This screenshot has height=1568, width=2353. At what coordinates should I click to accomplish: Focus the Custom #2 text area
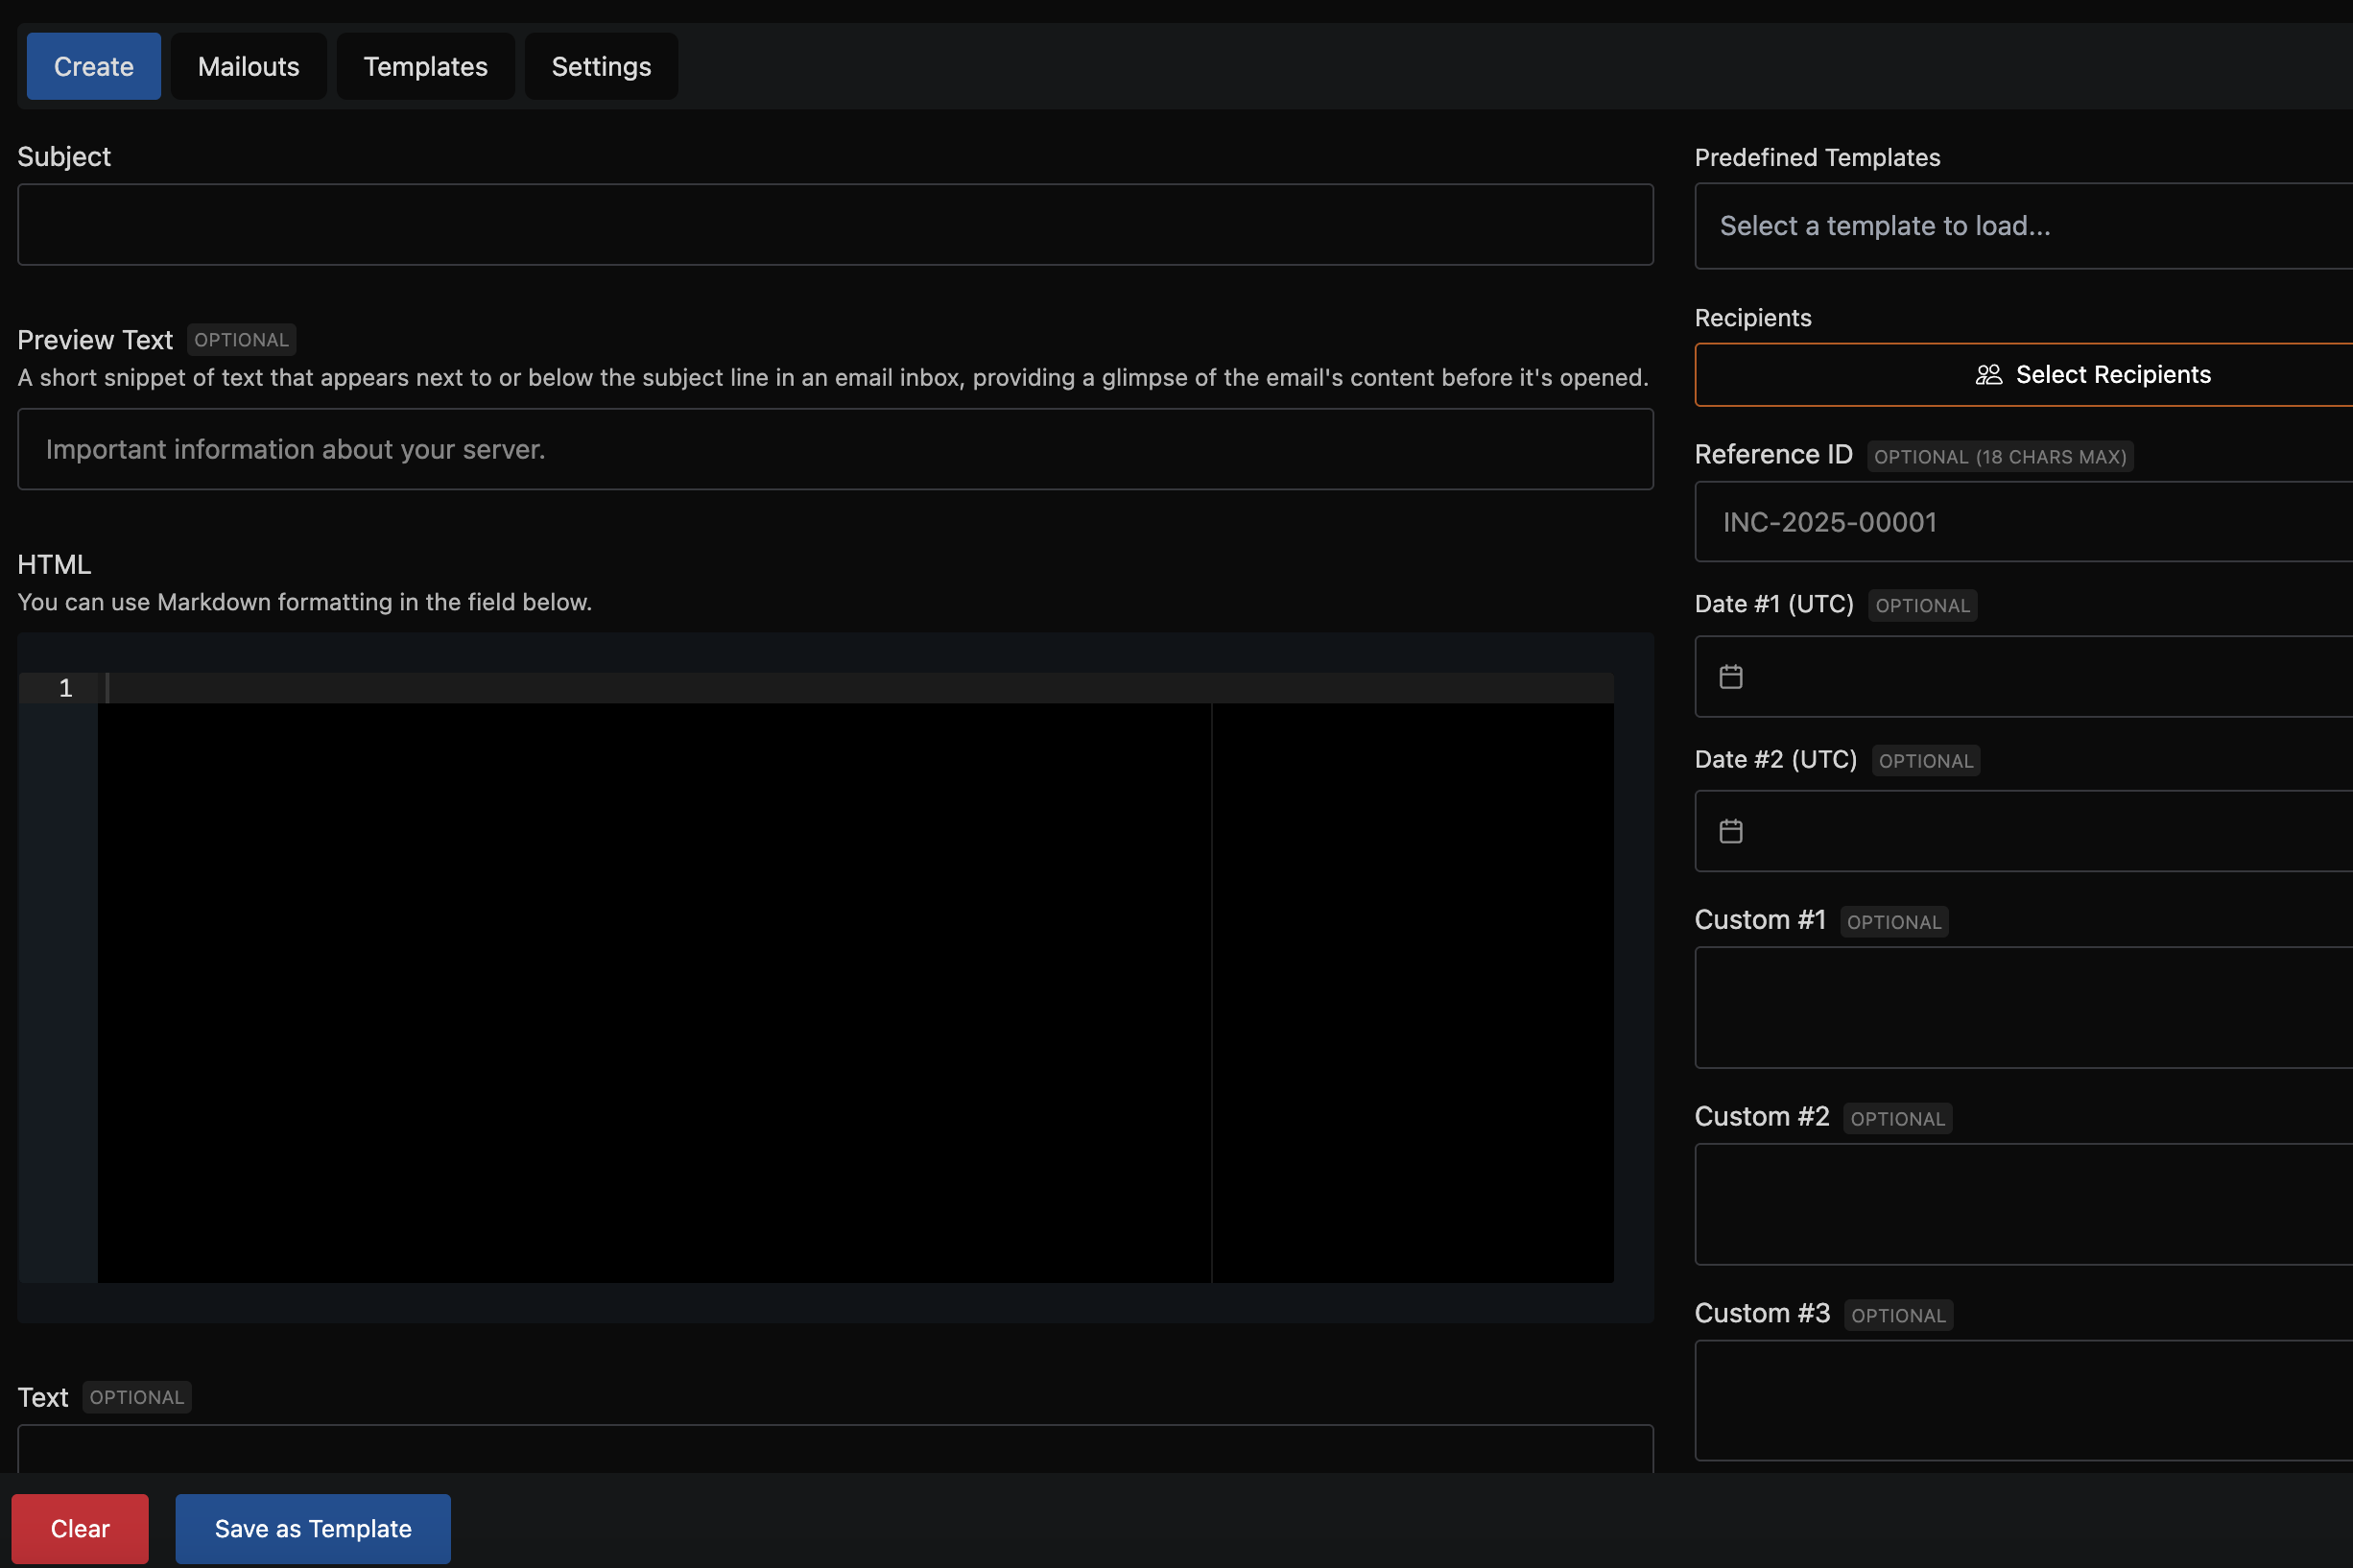[2024, 1204]
